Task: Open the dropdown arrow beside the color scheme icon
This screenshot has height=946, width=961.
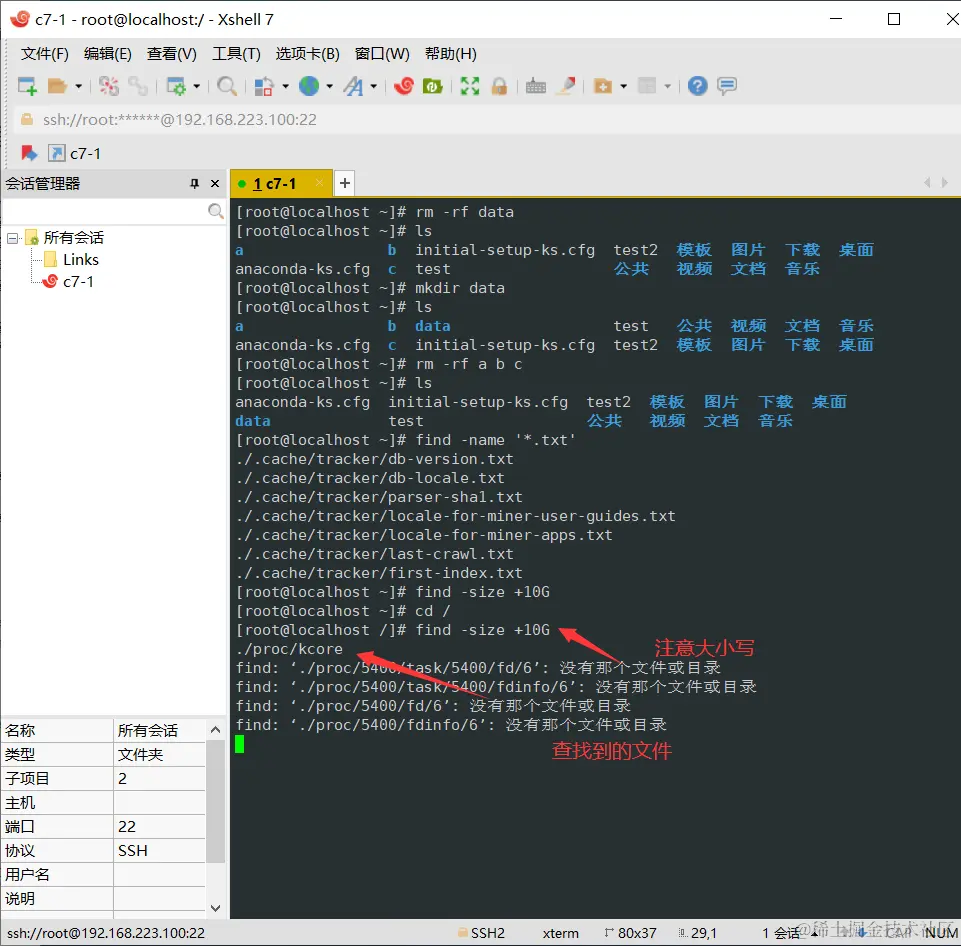Action: 285,86
